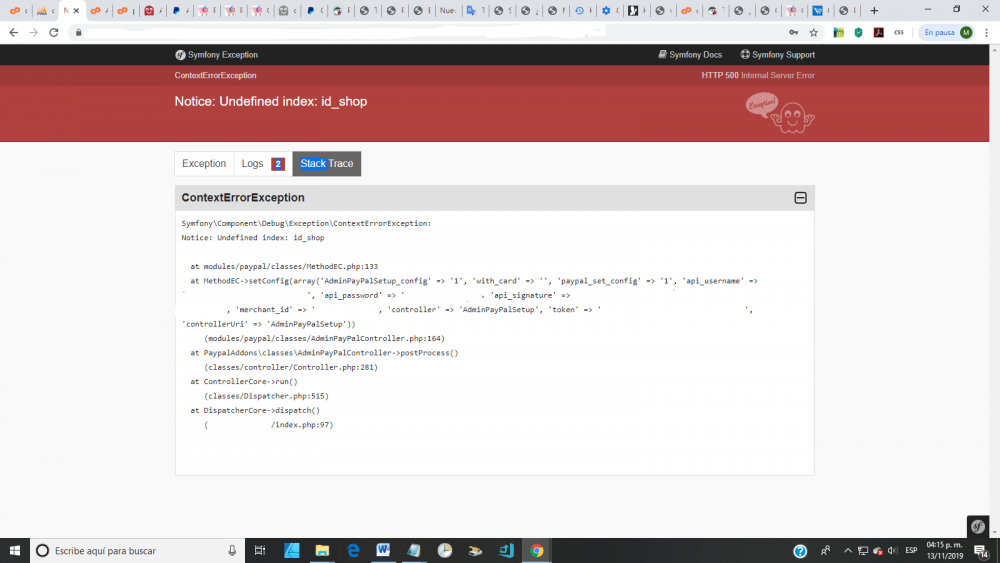
Task: Click the Symfony ghost exception illustration
Action: tap(780, 113)
